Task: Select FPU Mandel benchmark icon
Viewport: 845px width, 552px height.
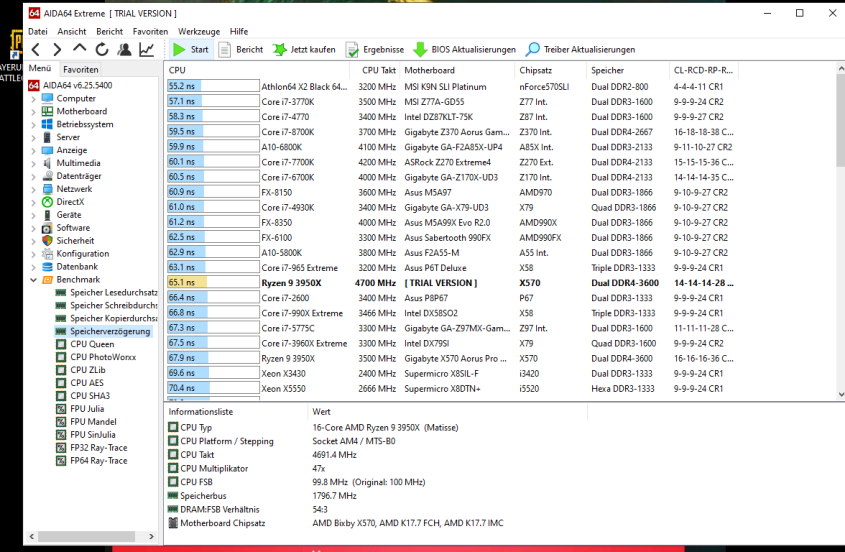Action: pyautogui.click(x=61, y=422)
